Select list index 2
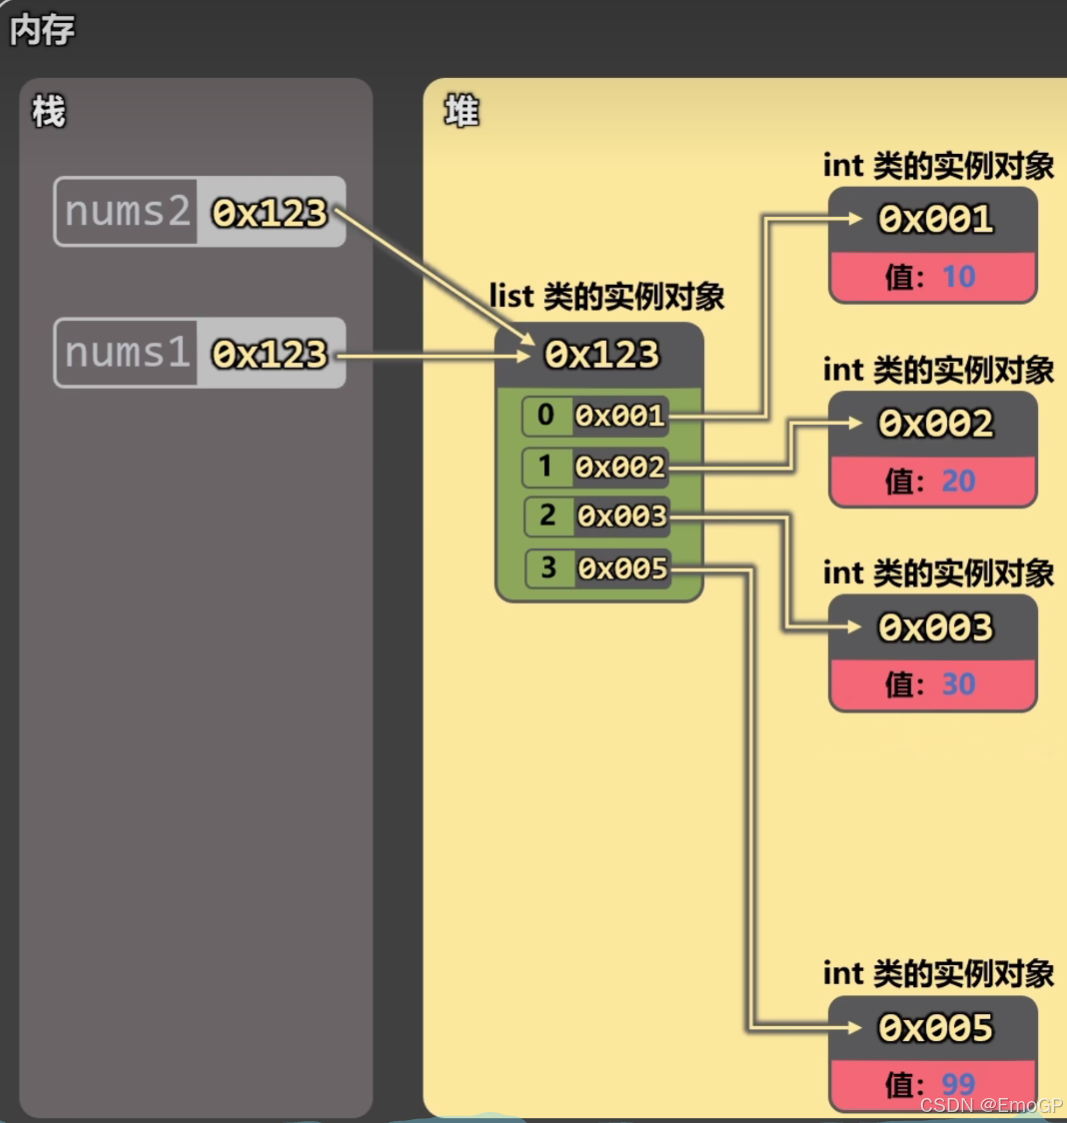This screenshot has height=1123, width=1067. 548,515
